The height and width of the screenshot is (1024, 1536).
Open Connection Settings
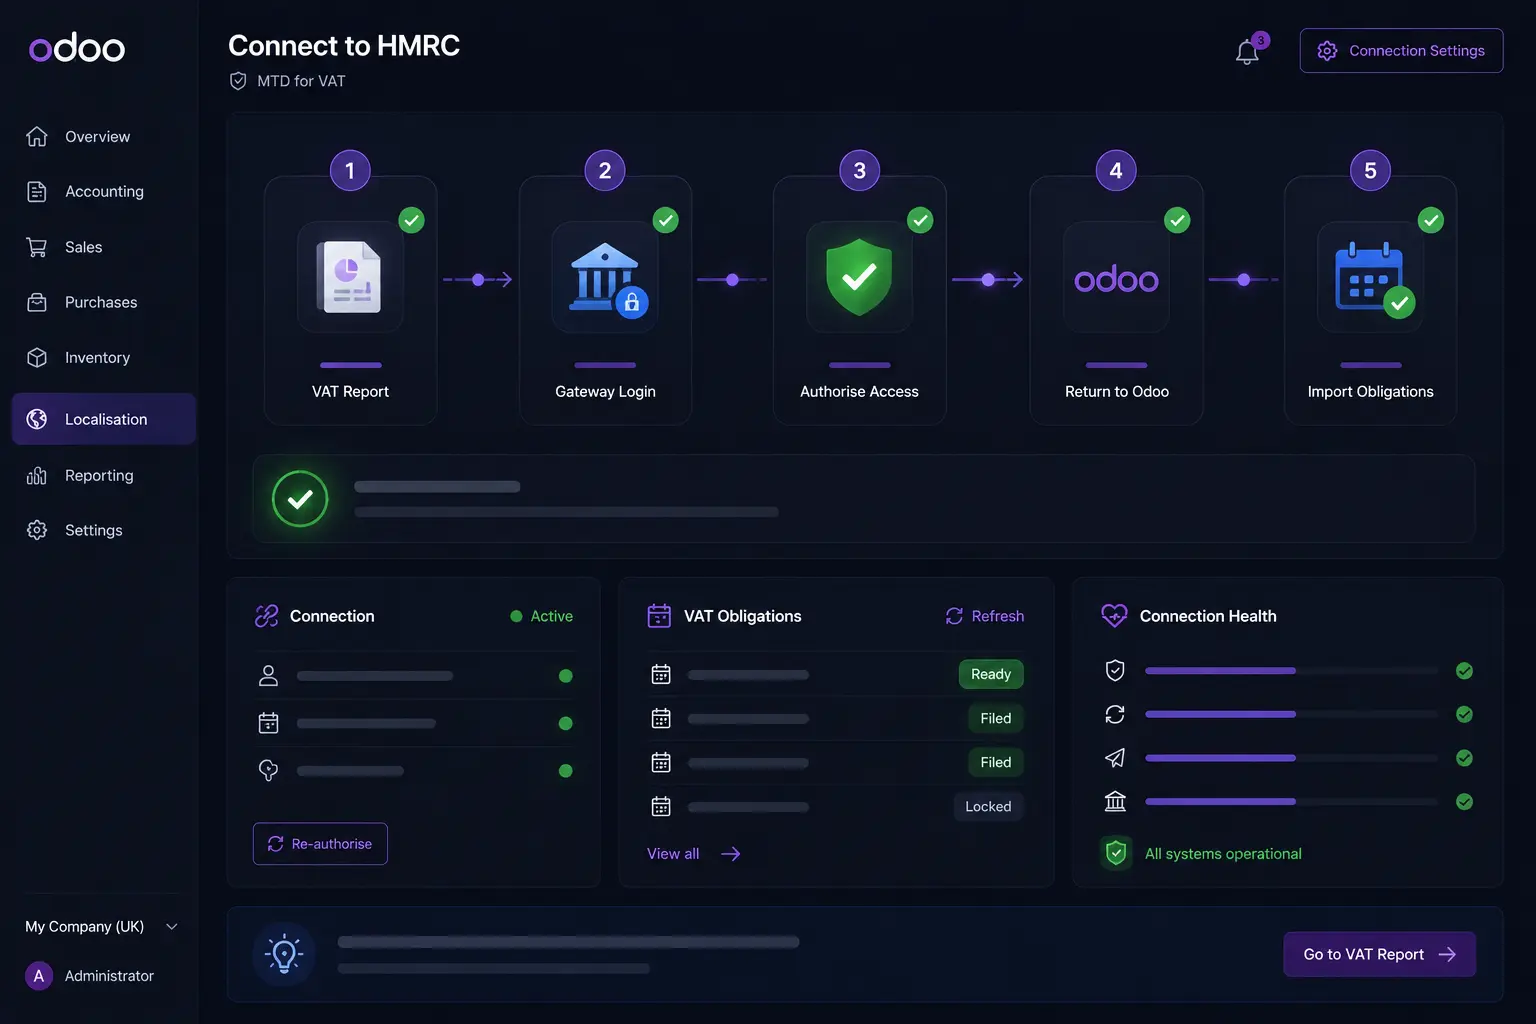point(1401,51)
